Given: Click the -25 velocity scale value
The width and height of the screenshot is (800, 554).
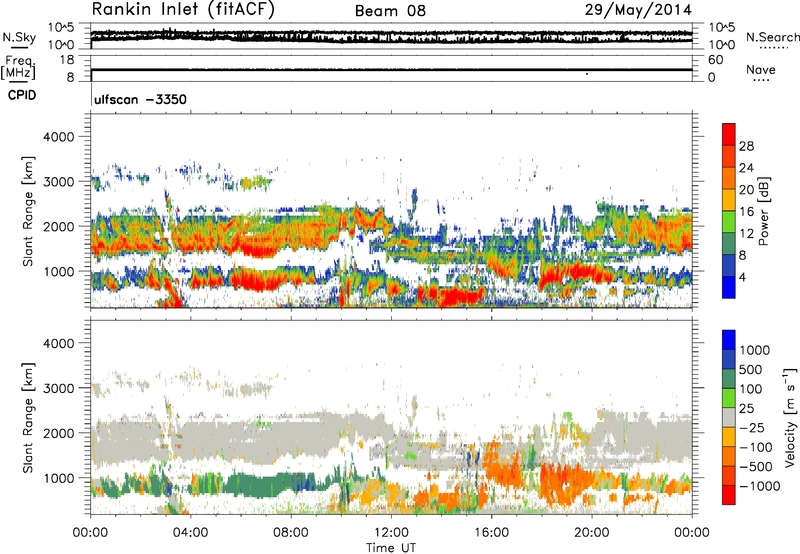Looking at the screenshot, I should [752, 428].
